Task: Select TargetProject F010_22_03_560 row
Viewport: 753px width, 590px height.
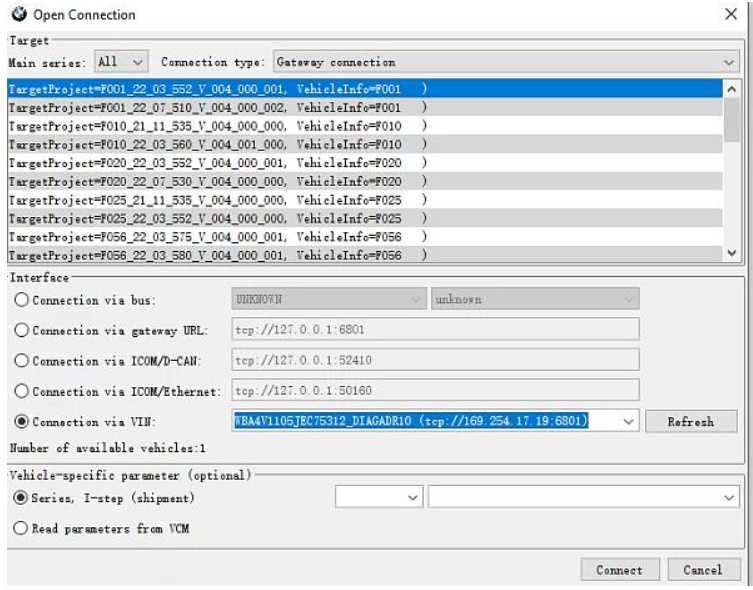Action: [365, 144]
